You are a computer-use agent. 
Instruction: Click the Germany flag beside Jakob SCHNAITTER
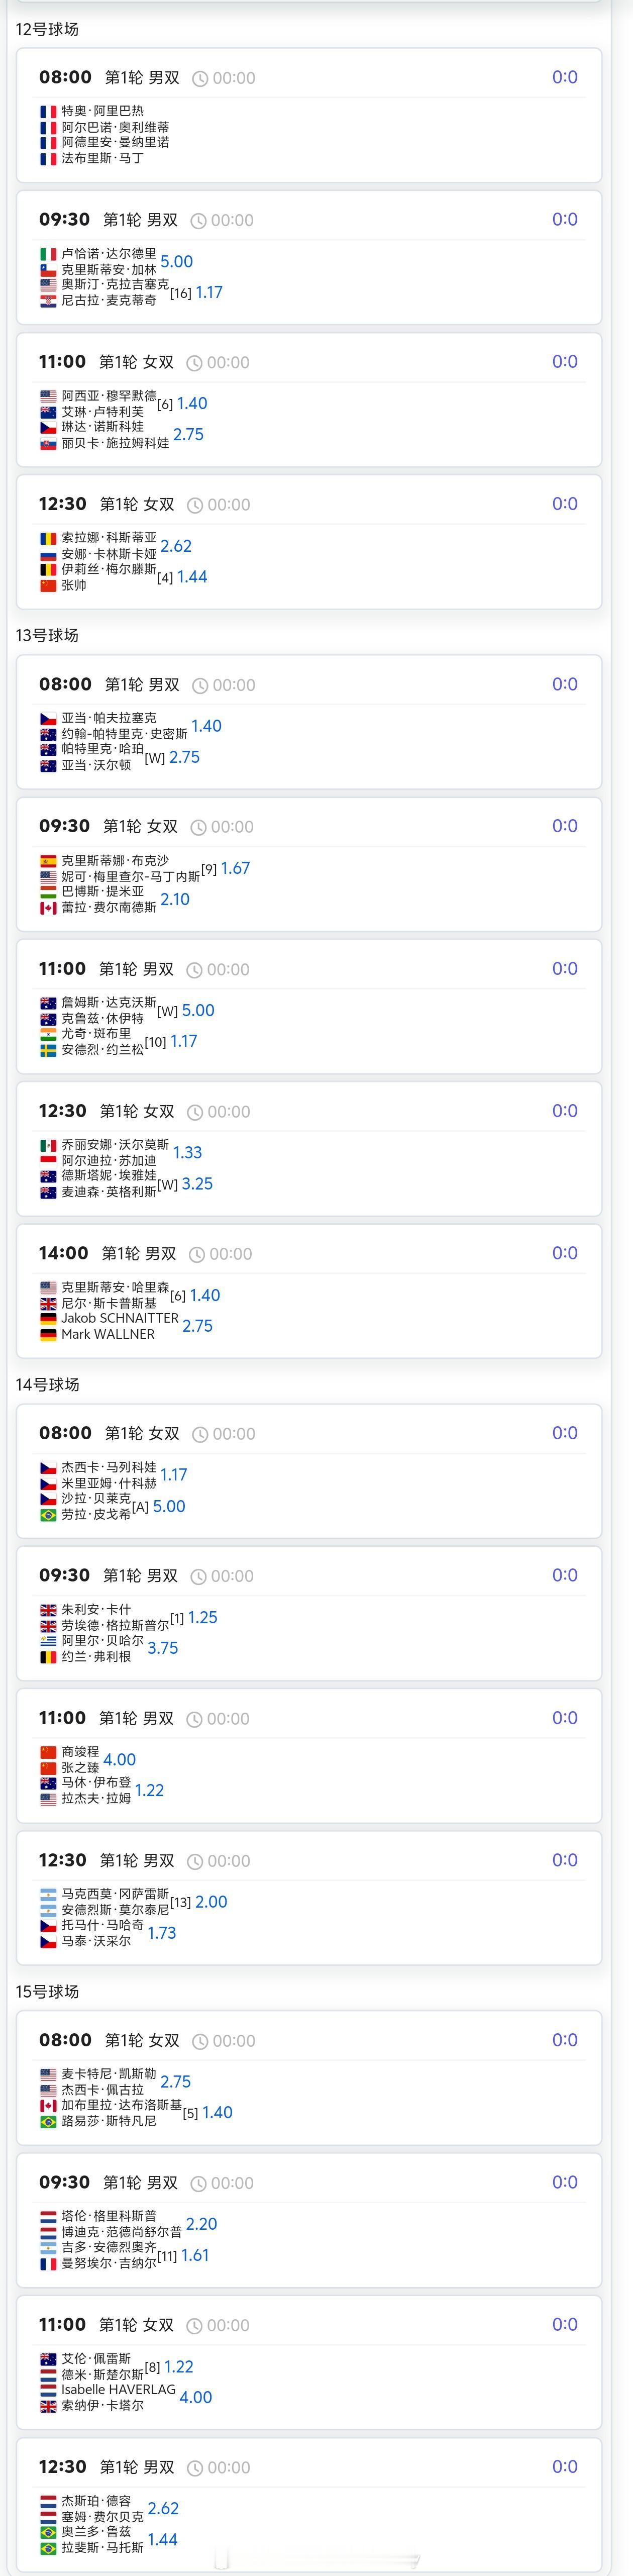point(48,1318)
